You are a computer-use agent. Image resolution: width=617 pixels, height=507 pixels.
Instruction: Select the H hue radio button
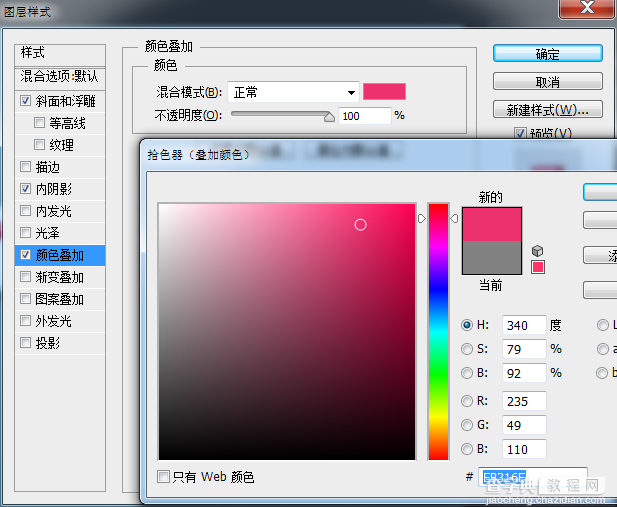tap(467, 325)
